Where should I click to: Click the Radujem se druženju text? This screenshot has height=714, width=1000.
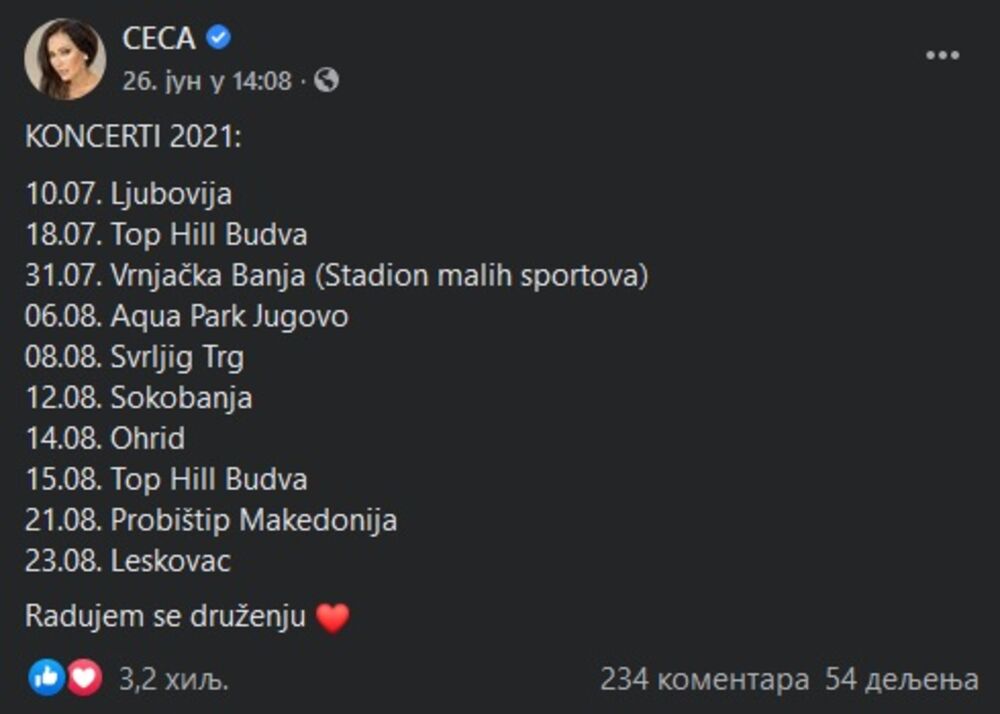[165, 617]
